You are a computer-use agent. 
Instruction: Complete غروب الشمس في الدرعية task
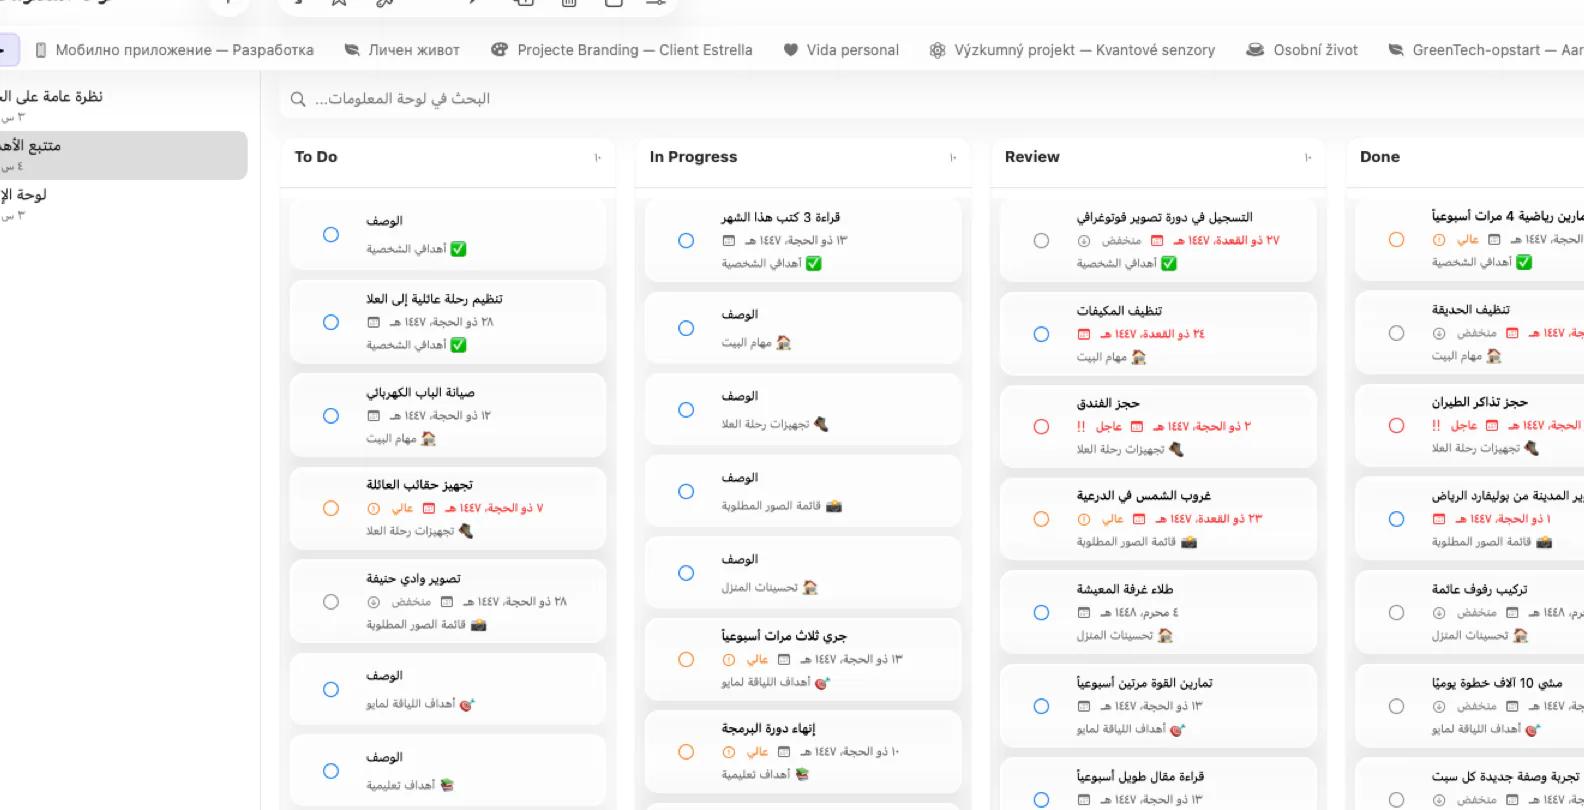(x=1041, y=519)
